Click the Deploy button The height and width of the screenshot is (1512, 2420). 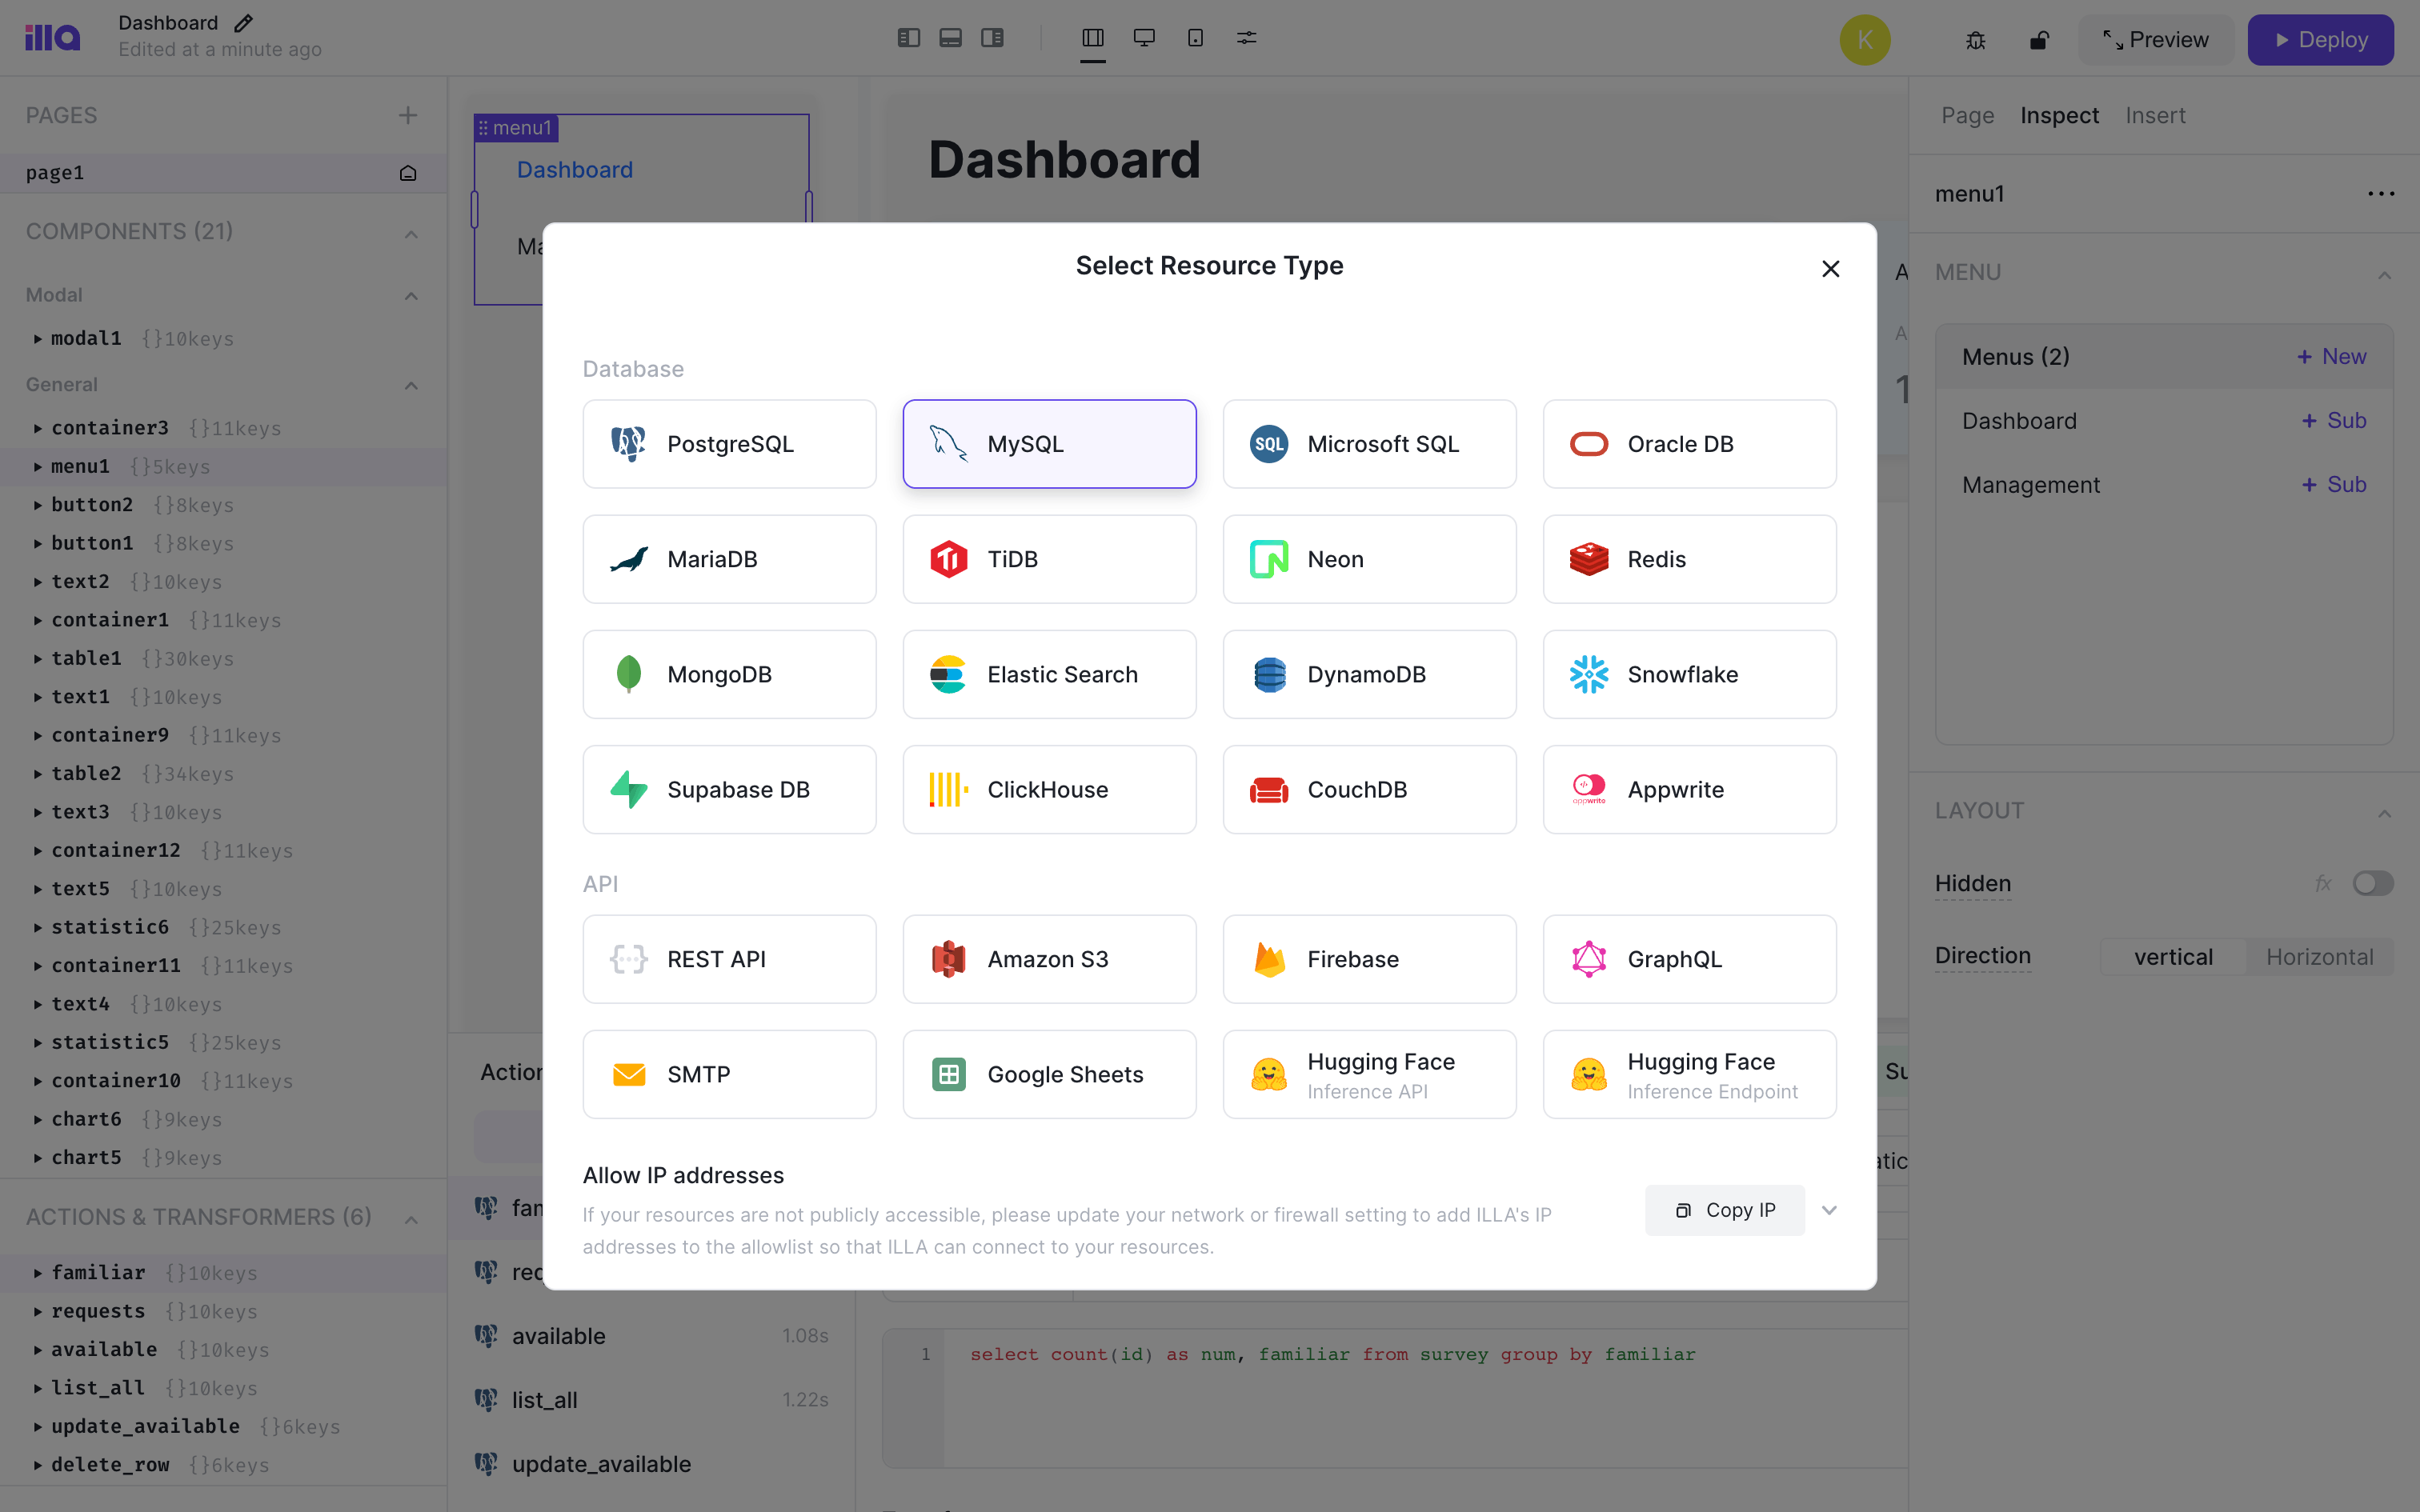(2320, 40)
